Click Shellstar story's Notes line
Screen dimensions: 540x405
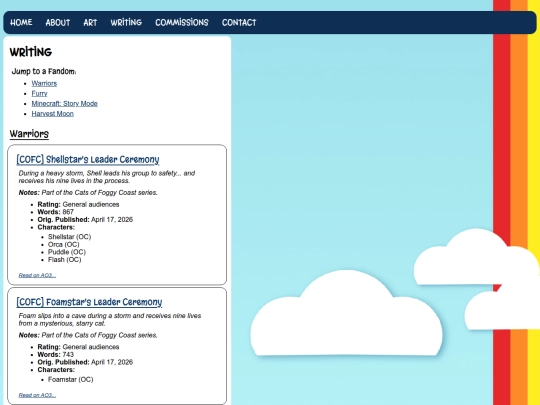coord(88,193)
